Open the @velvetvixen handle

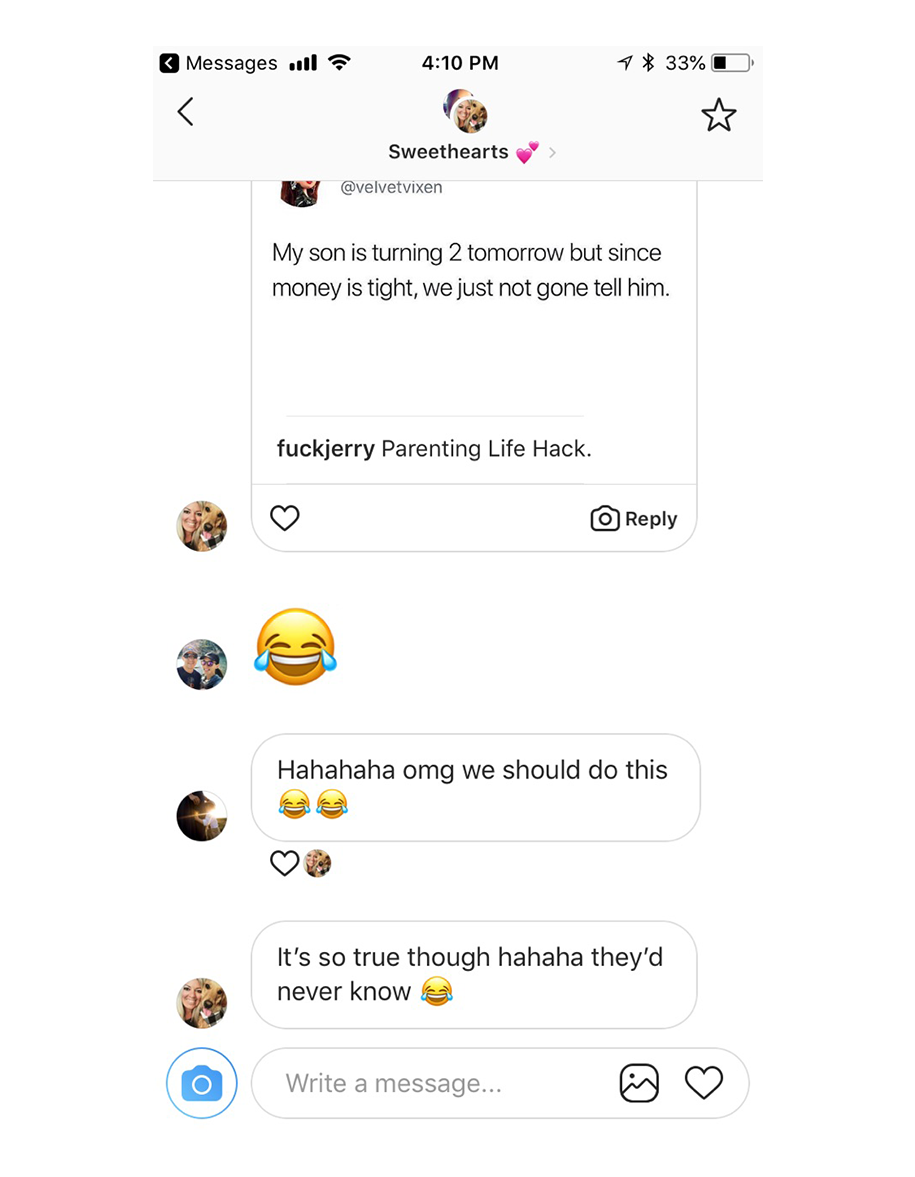click(391, 188)
